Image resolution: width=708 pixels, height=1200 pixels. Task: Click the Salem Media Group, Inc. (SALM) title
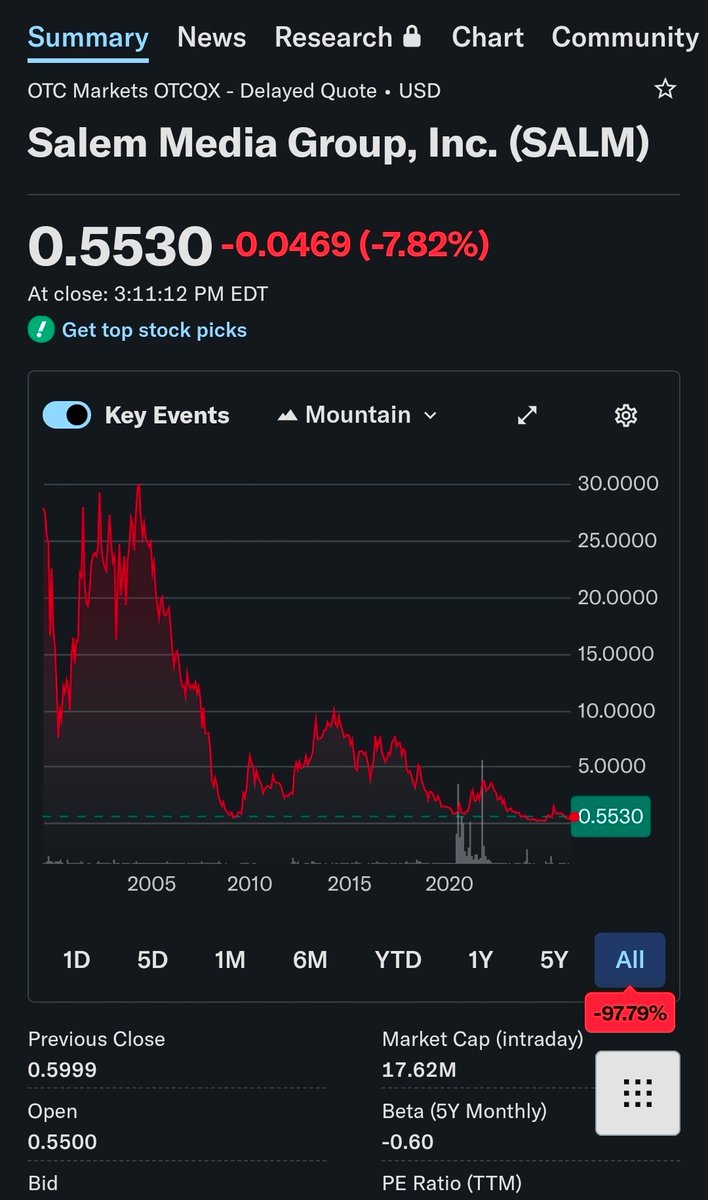tap(338, 143)
